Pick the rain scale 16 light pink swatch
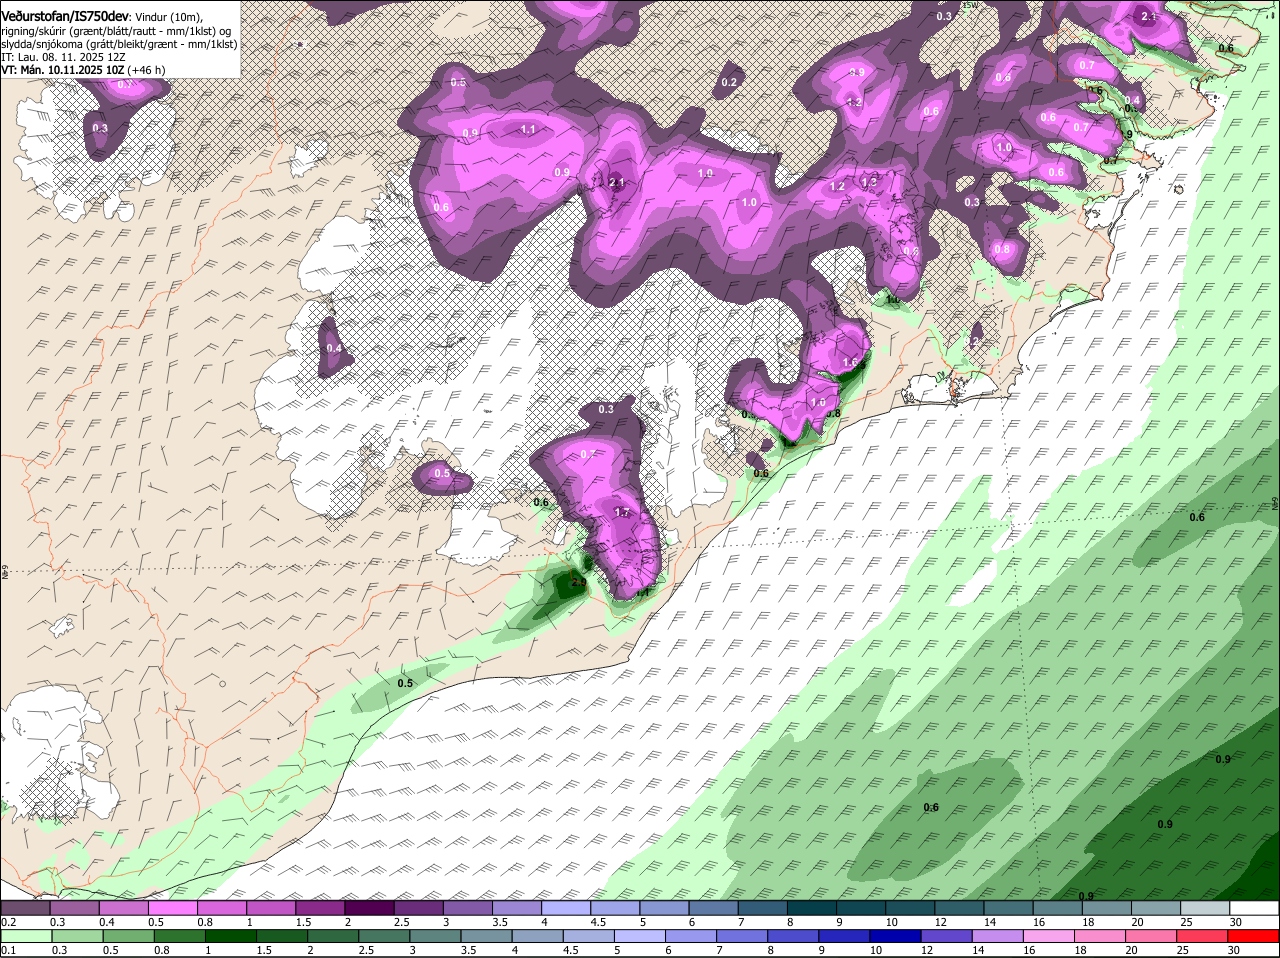 (x=1050, y=936)
